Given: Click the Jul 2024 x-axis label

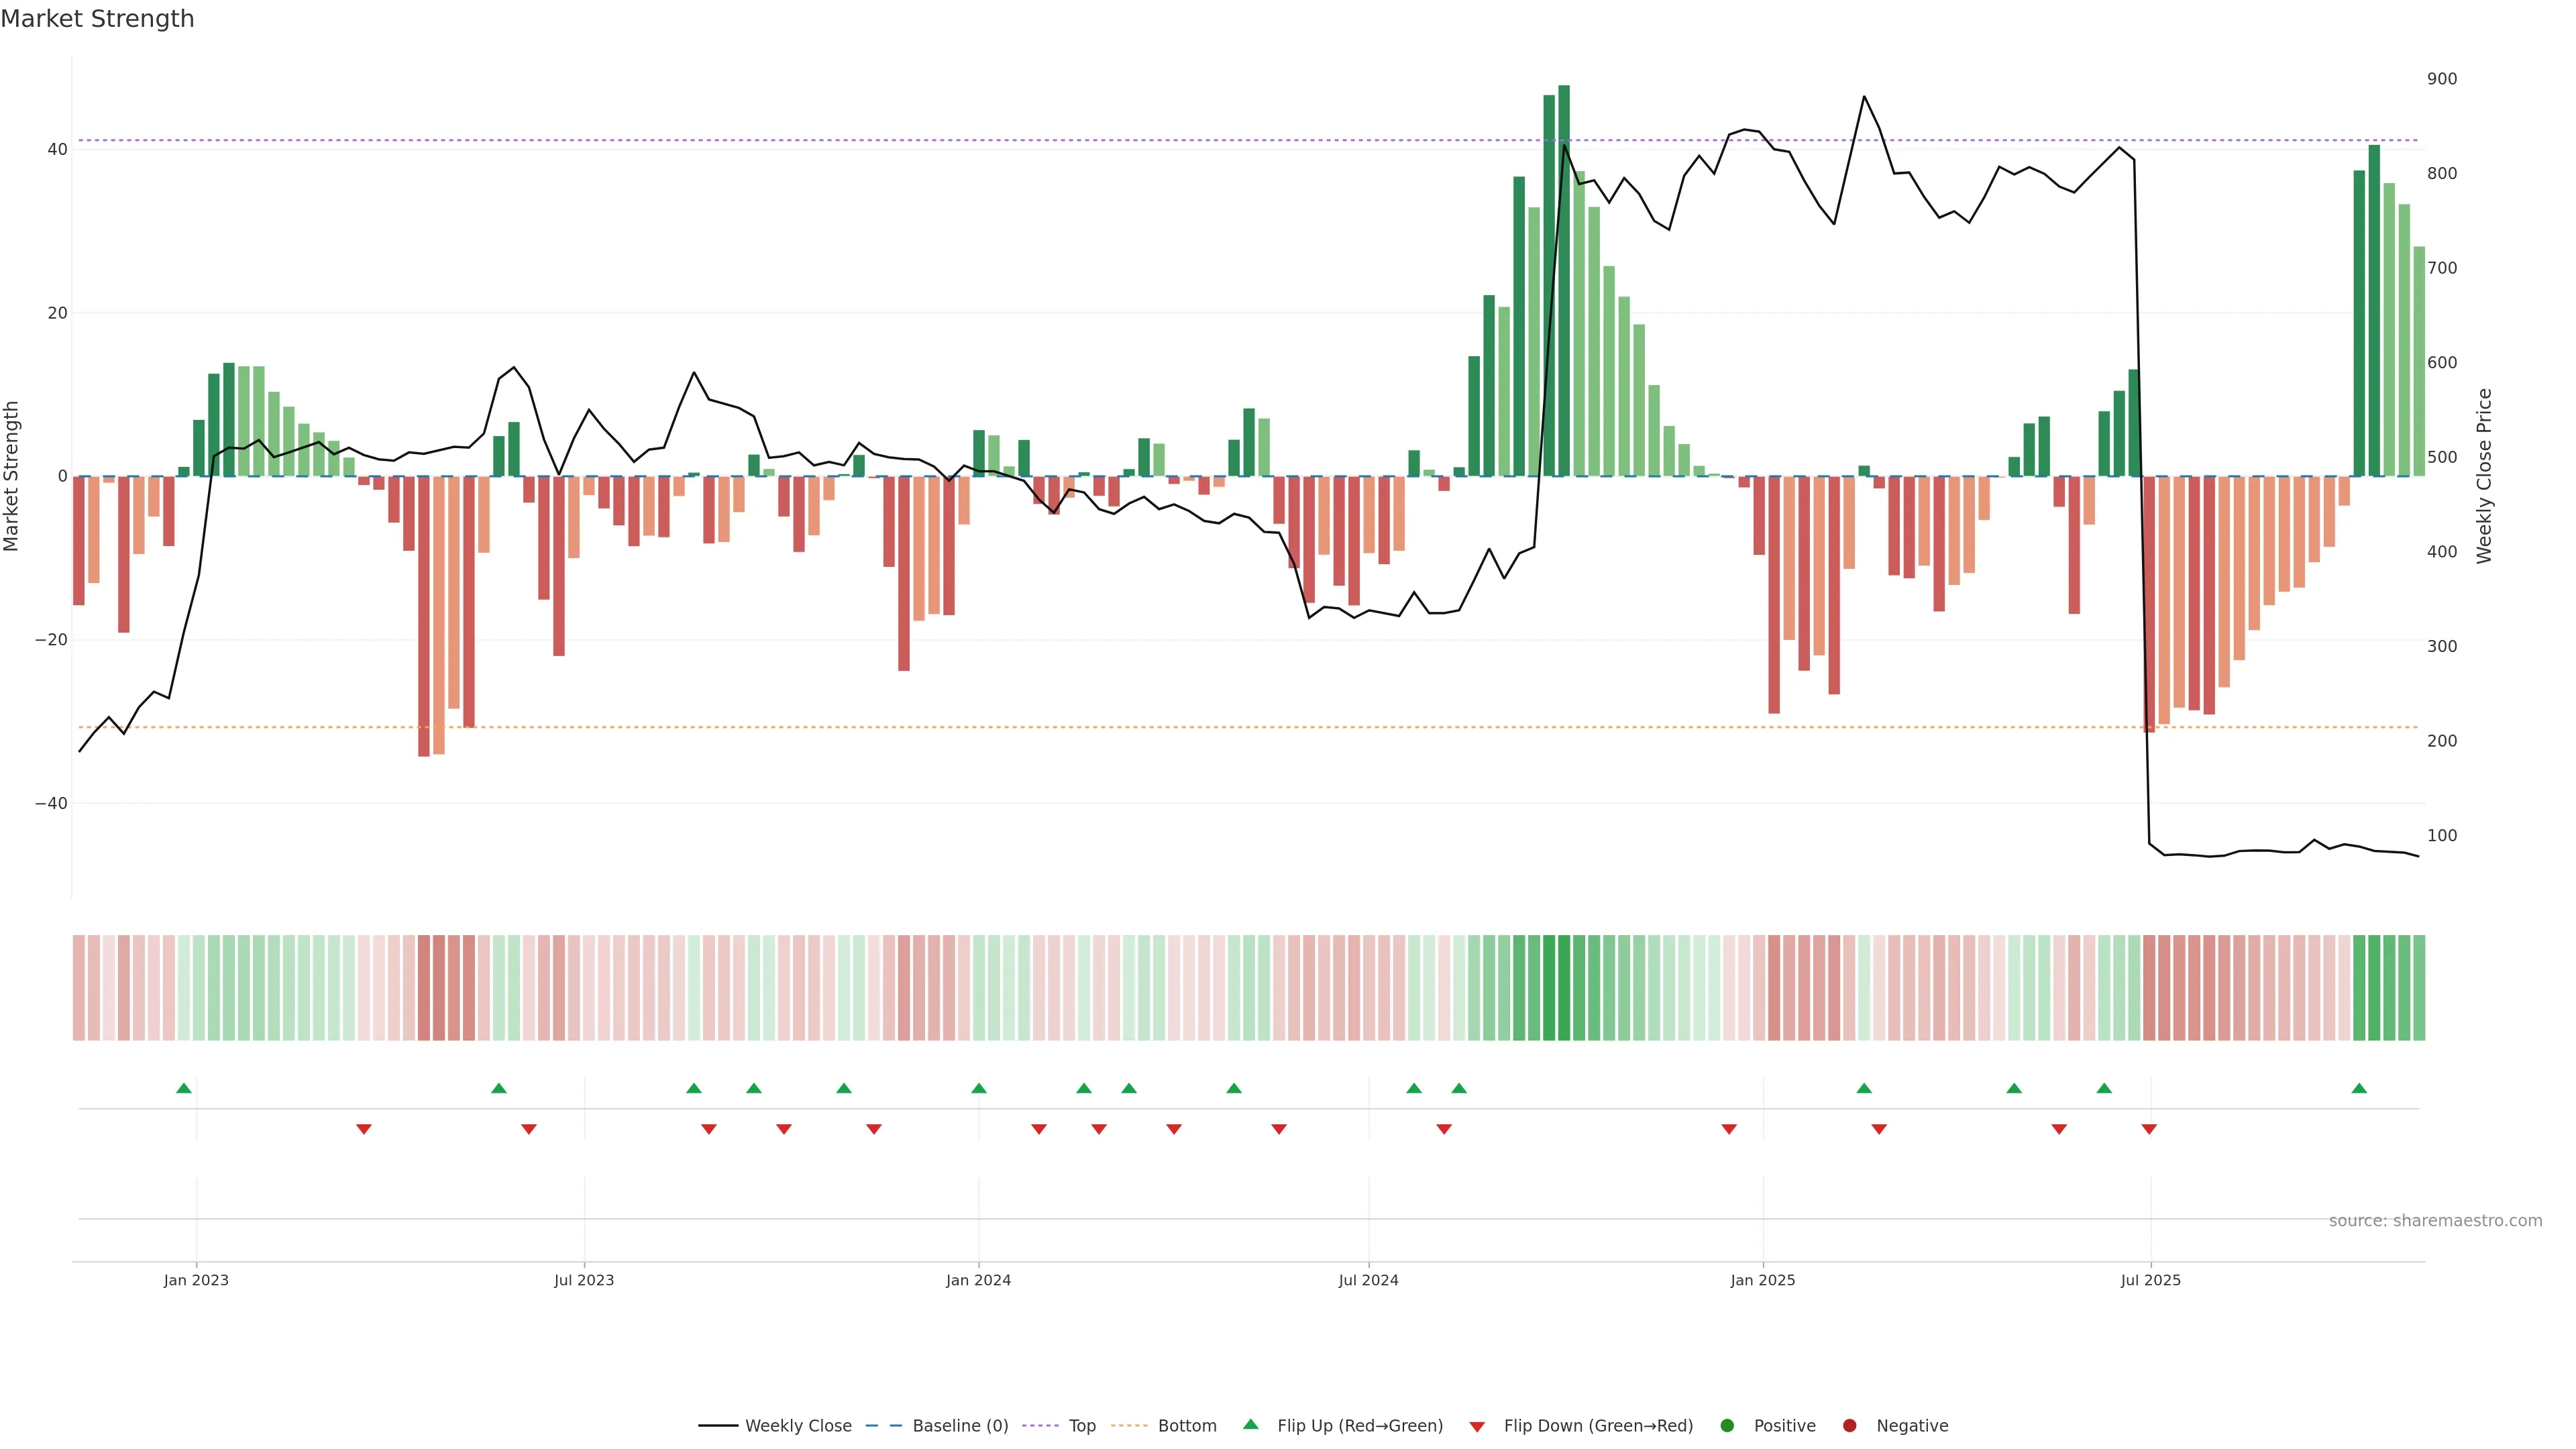Looking at the screenshot, I should point(1368,1280).
